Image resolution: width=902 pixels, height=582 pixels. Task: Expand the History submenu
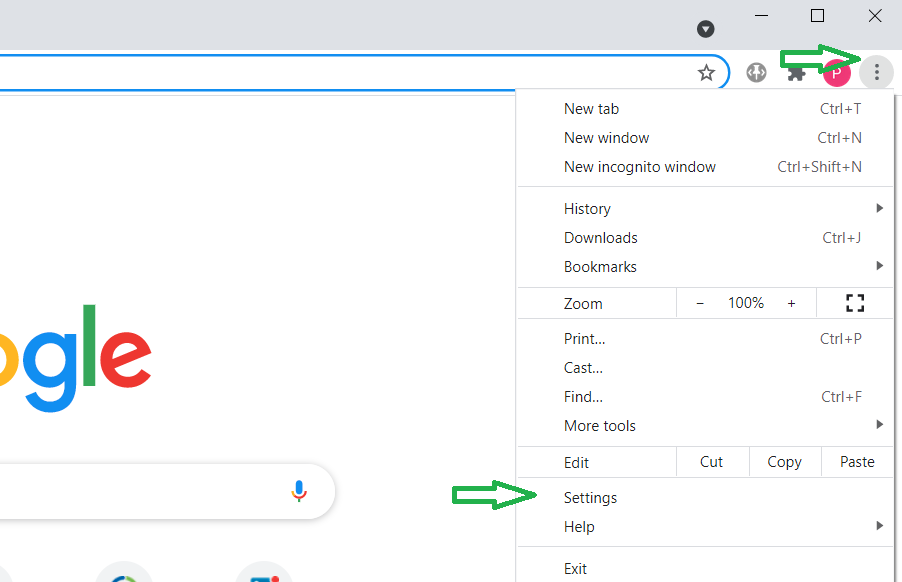pyautogui.click(x=705, y=208)
